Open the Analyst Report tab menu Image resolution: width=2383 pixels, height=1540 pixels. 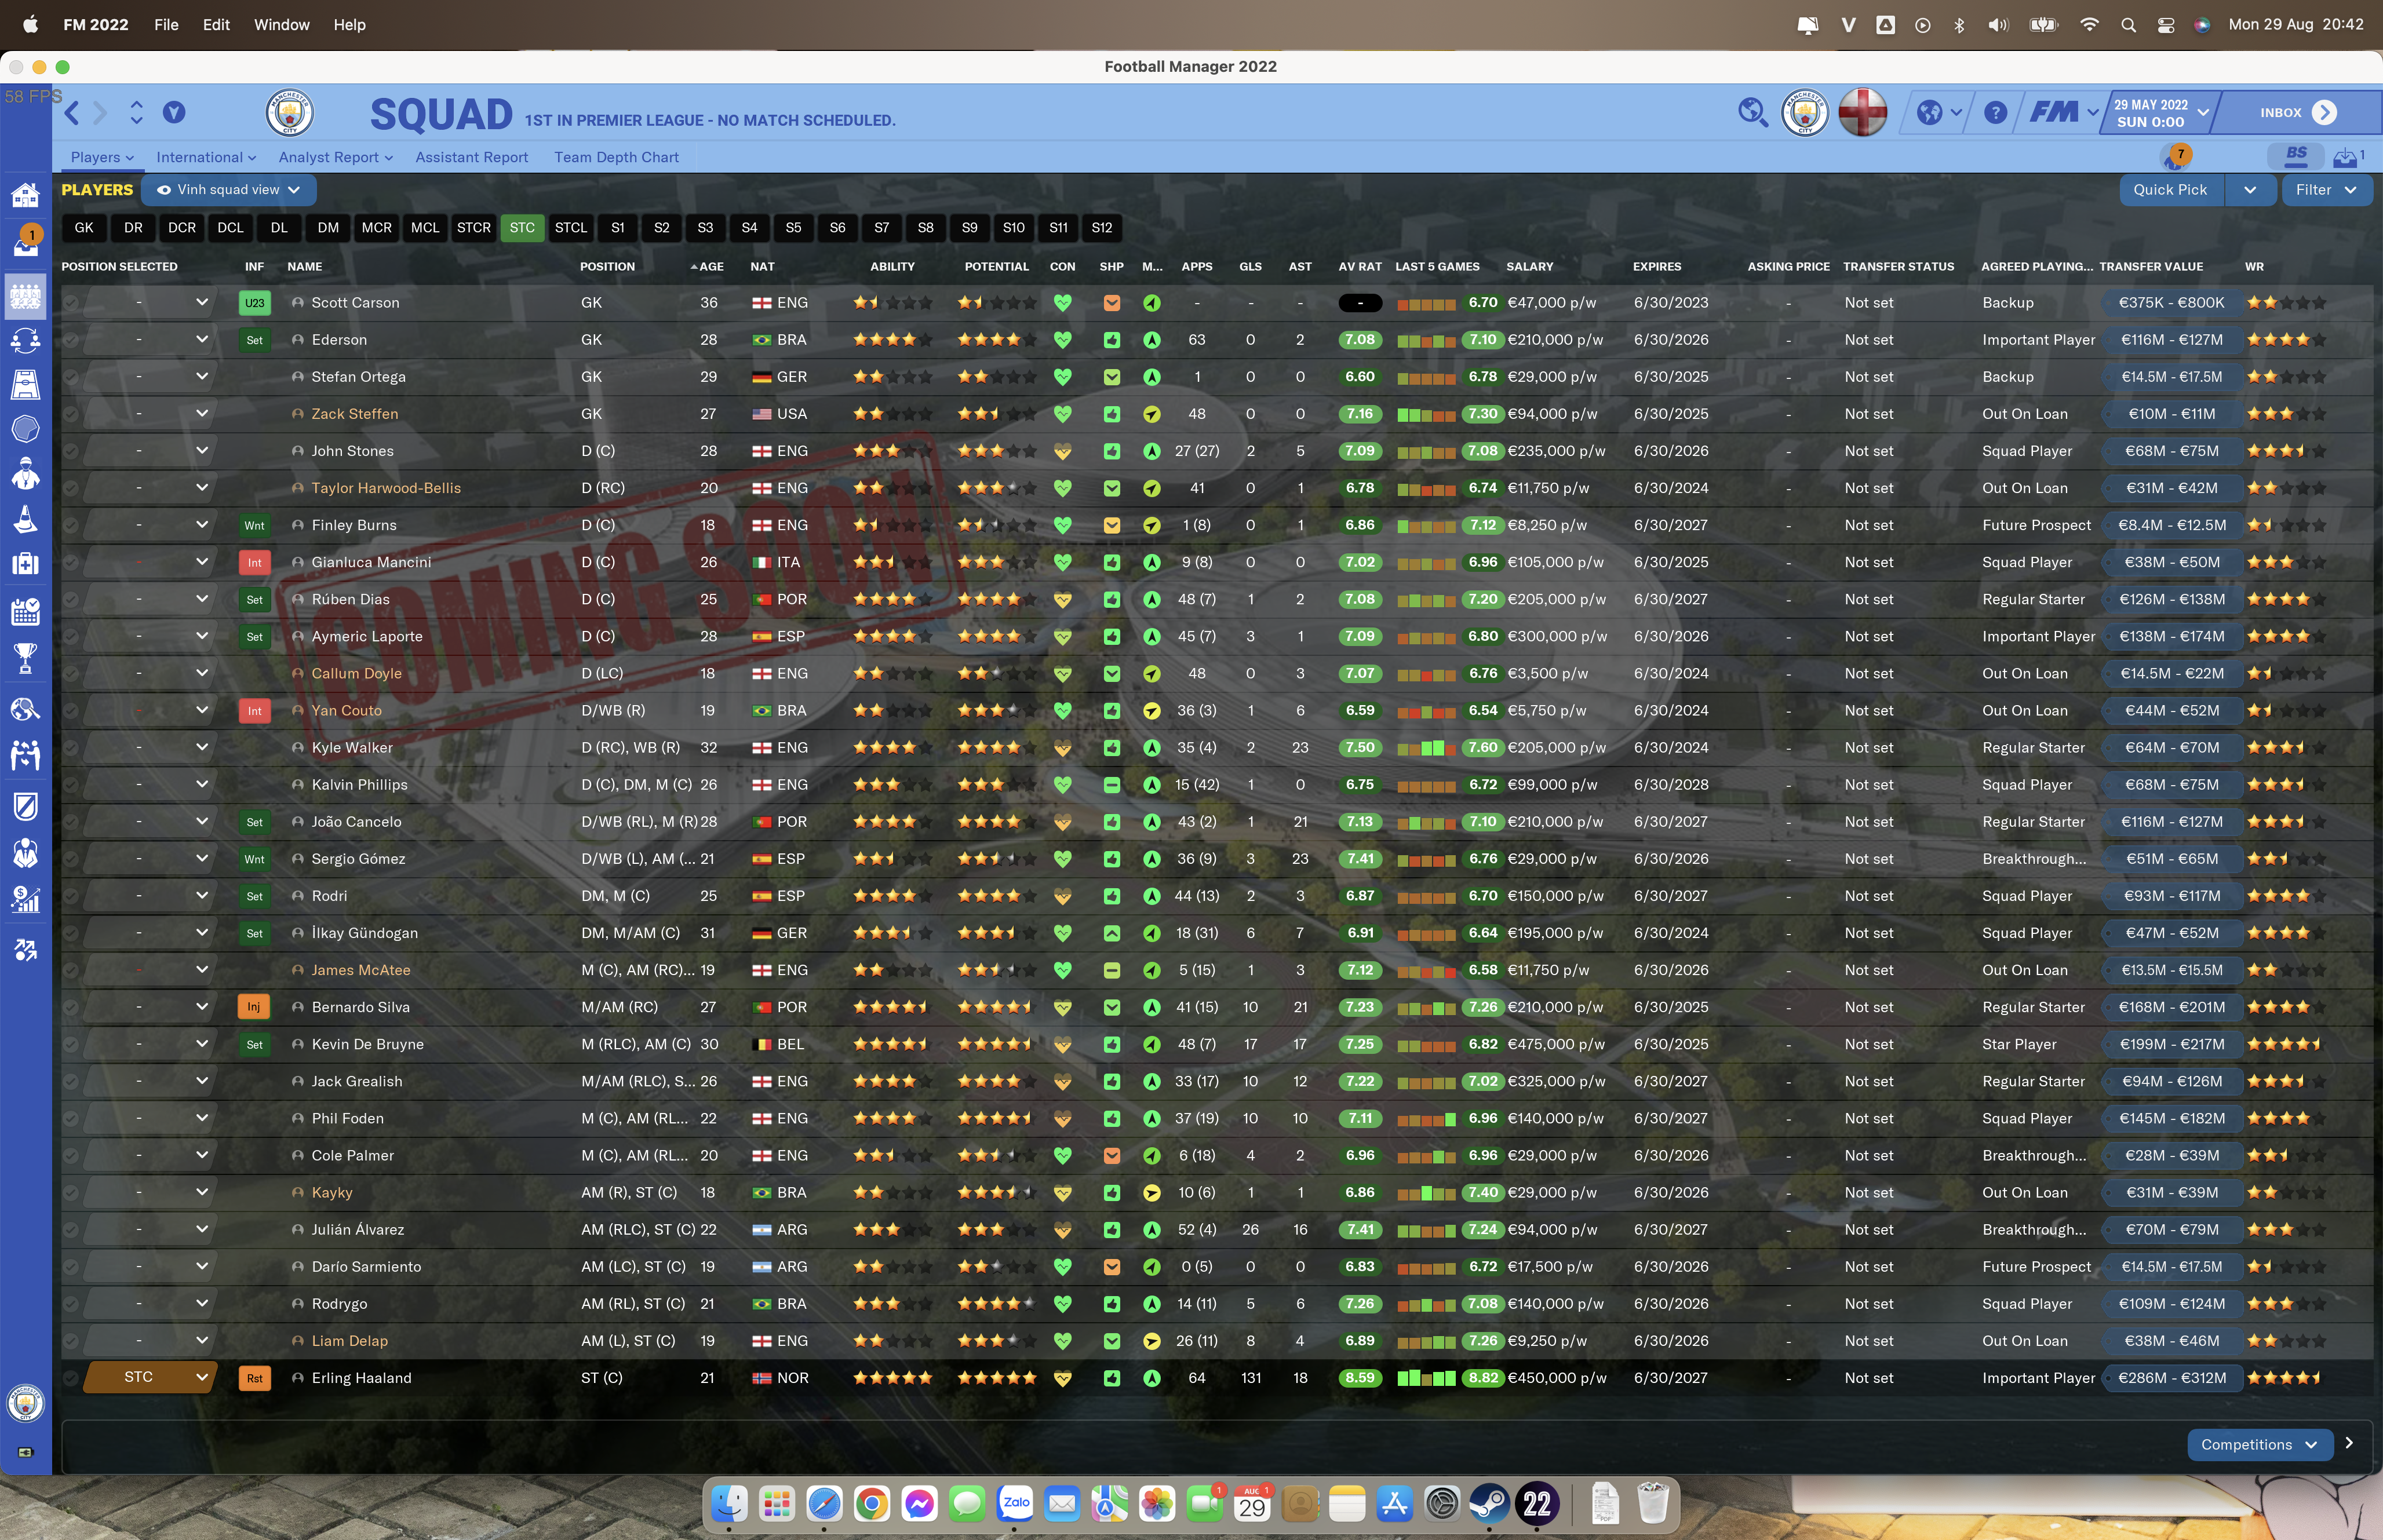coord(335,157)
